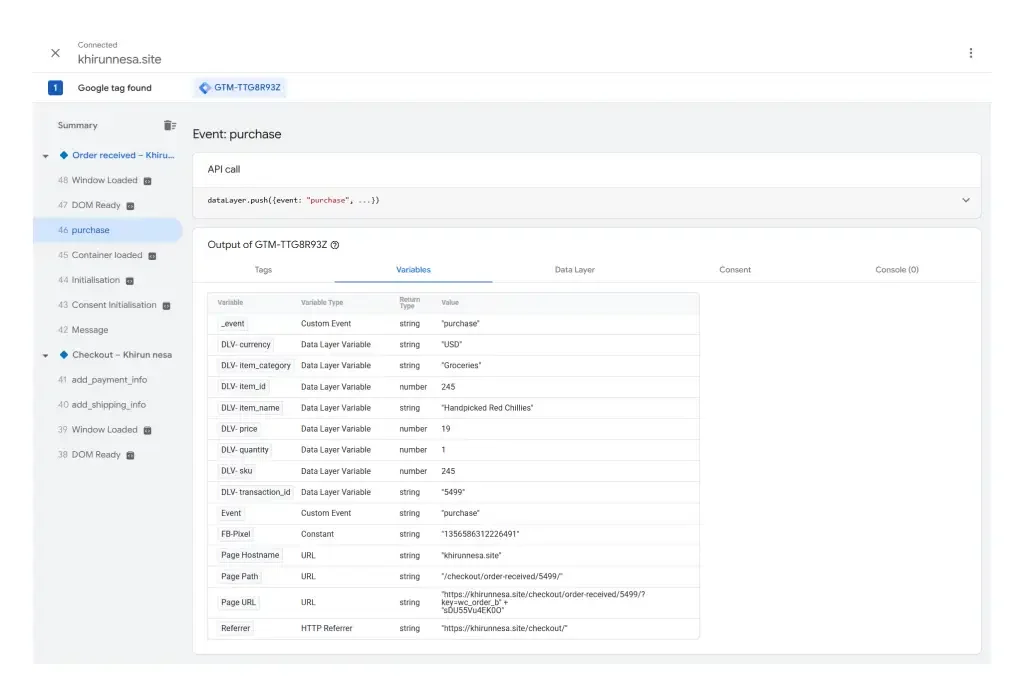Open the DLV- transaction_id variable

coord(255,492)
